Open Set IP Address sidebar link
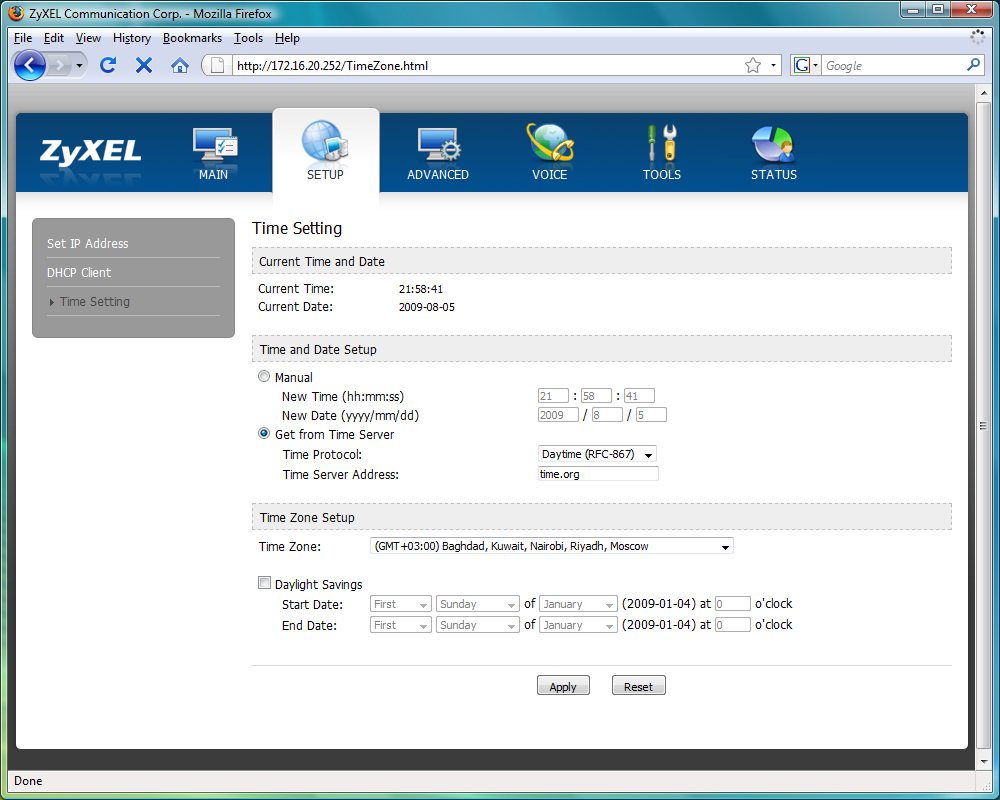This screenshot has width=1000, height=800. pos(87,243)
